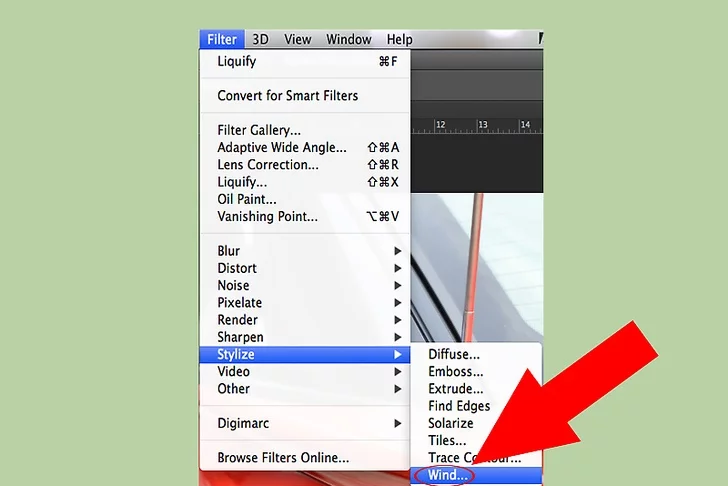Open the 3D menu

pos(260,39)
